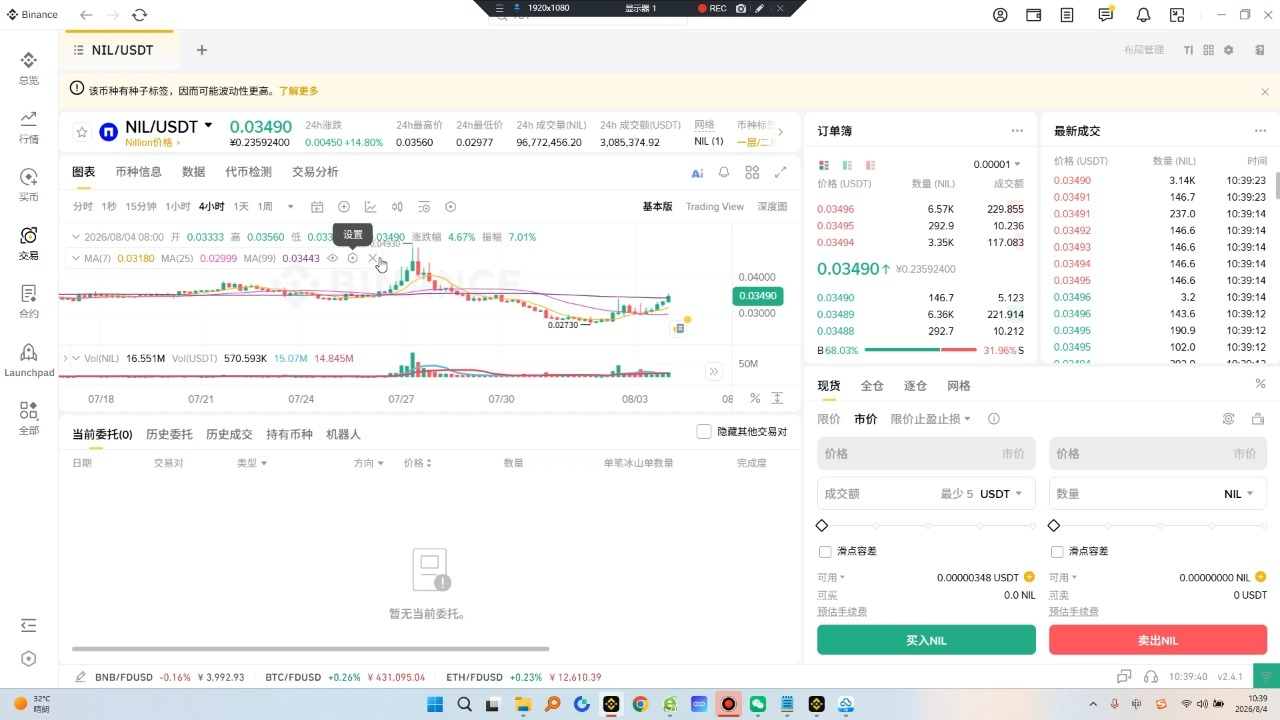Toggle percentage scale on the chart axis
The width and height of the screenshot is (1280, 720).
(x=755, y=398)
